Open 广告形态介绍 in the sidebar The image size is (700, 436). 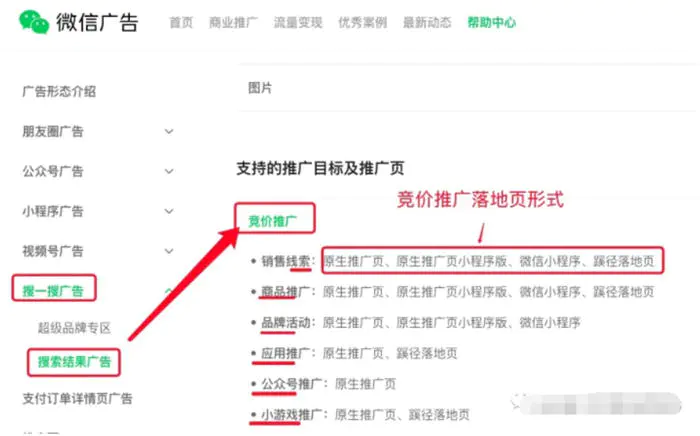(59, 91)
